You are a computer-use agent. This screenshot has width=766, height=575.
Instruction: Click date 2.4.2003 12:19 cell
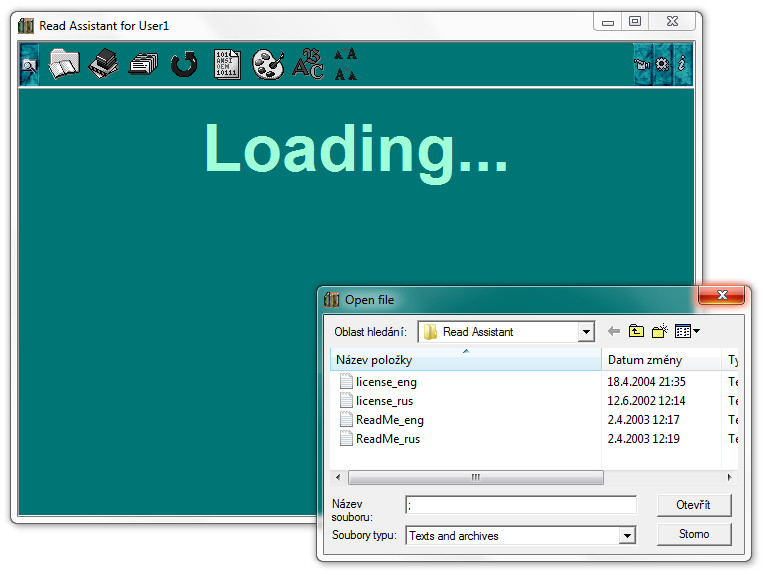(x=643, y=439)
